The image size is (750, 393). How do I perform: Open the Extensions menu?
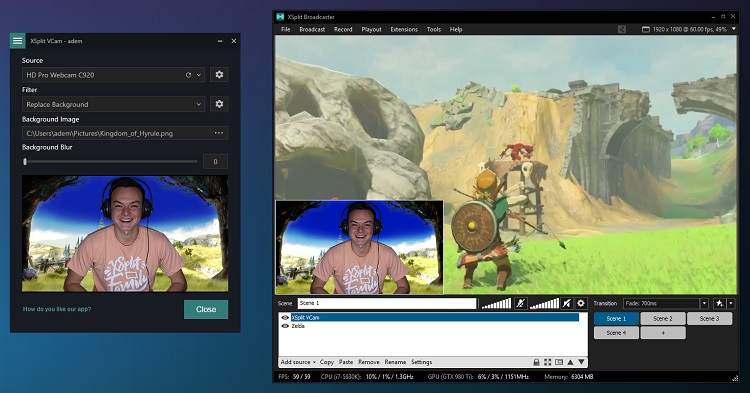point(404,29)
